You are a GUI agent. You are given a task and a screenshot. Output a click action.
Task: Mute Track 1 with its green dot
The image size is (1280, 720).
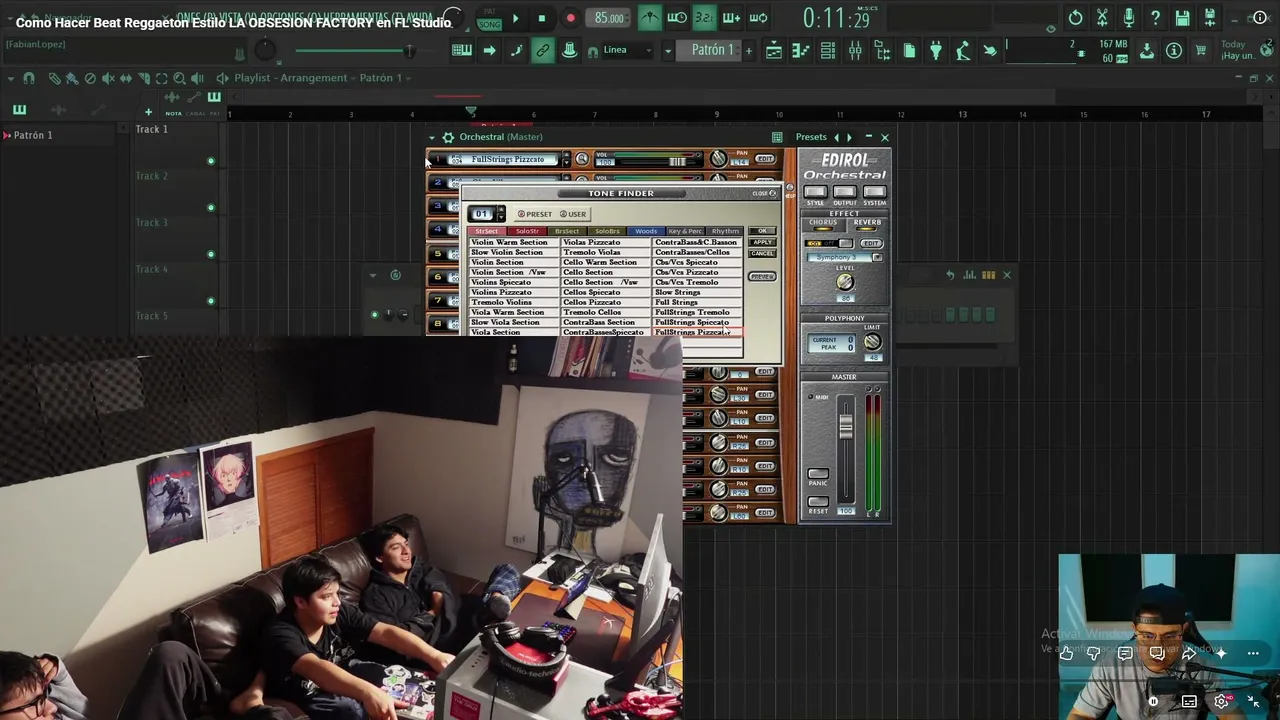[211, 161]
